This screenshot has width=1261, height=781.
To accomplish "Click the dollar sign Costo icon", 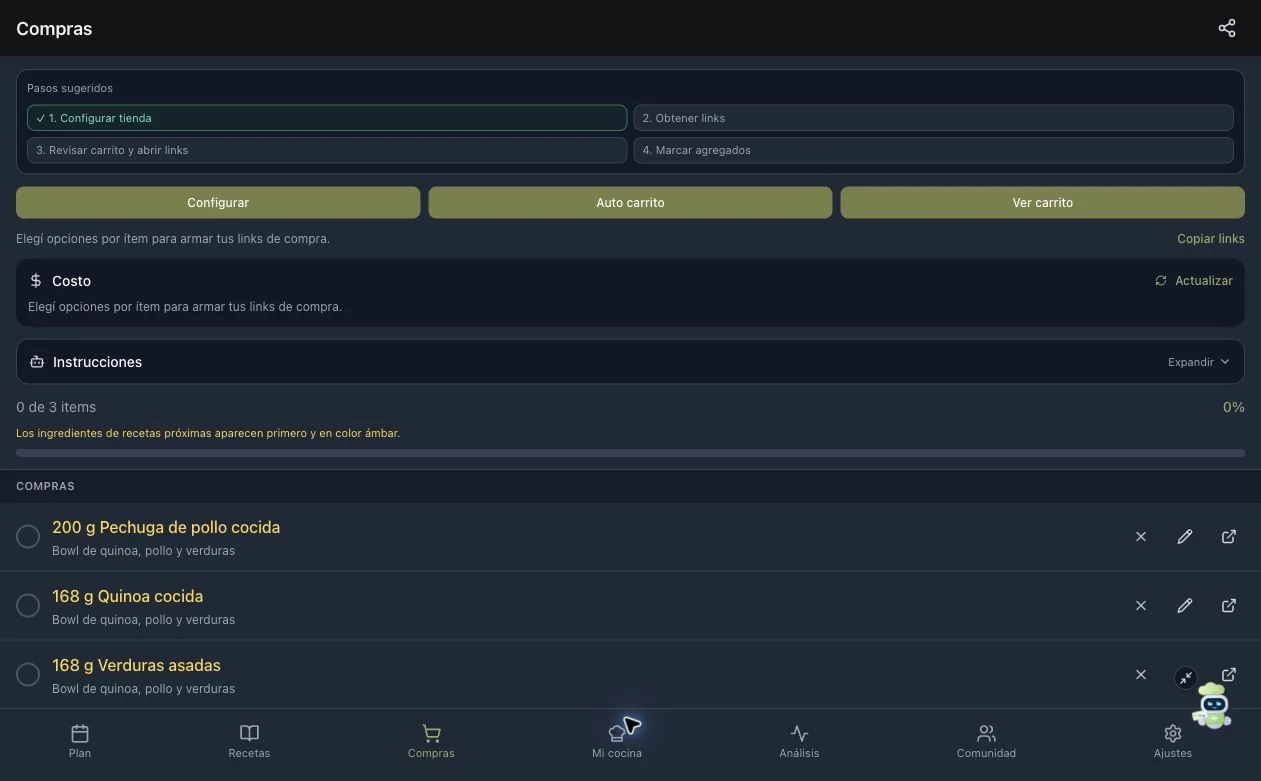I will click(x=36, y=281).
